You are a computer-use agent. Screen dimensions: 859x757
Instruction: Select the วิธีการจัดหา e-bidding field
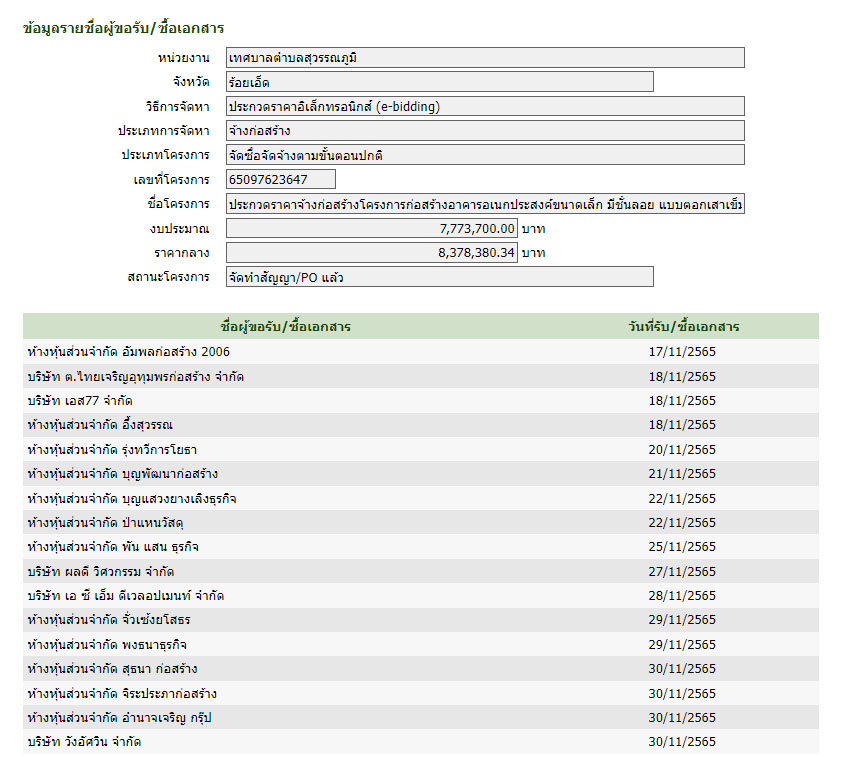point(485,106)
